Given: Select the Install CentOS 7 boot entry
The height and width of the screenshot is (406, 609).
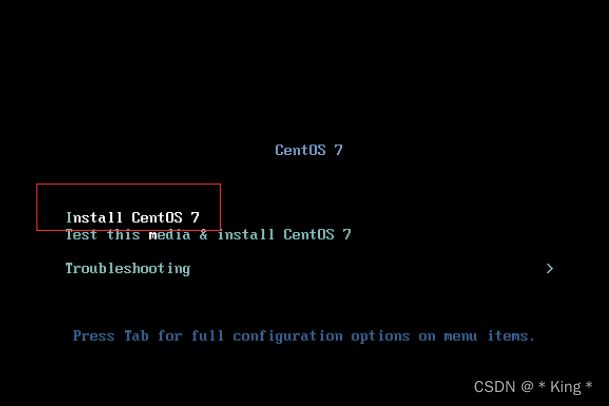Looking at the screenshot, I should pyautogui.click(x=132, y=218).
